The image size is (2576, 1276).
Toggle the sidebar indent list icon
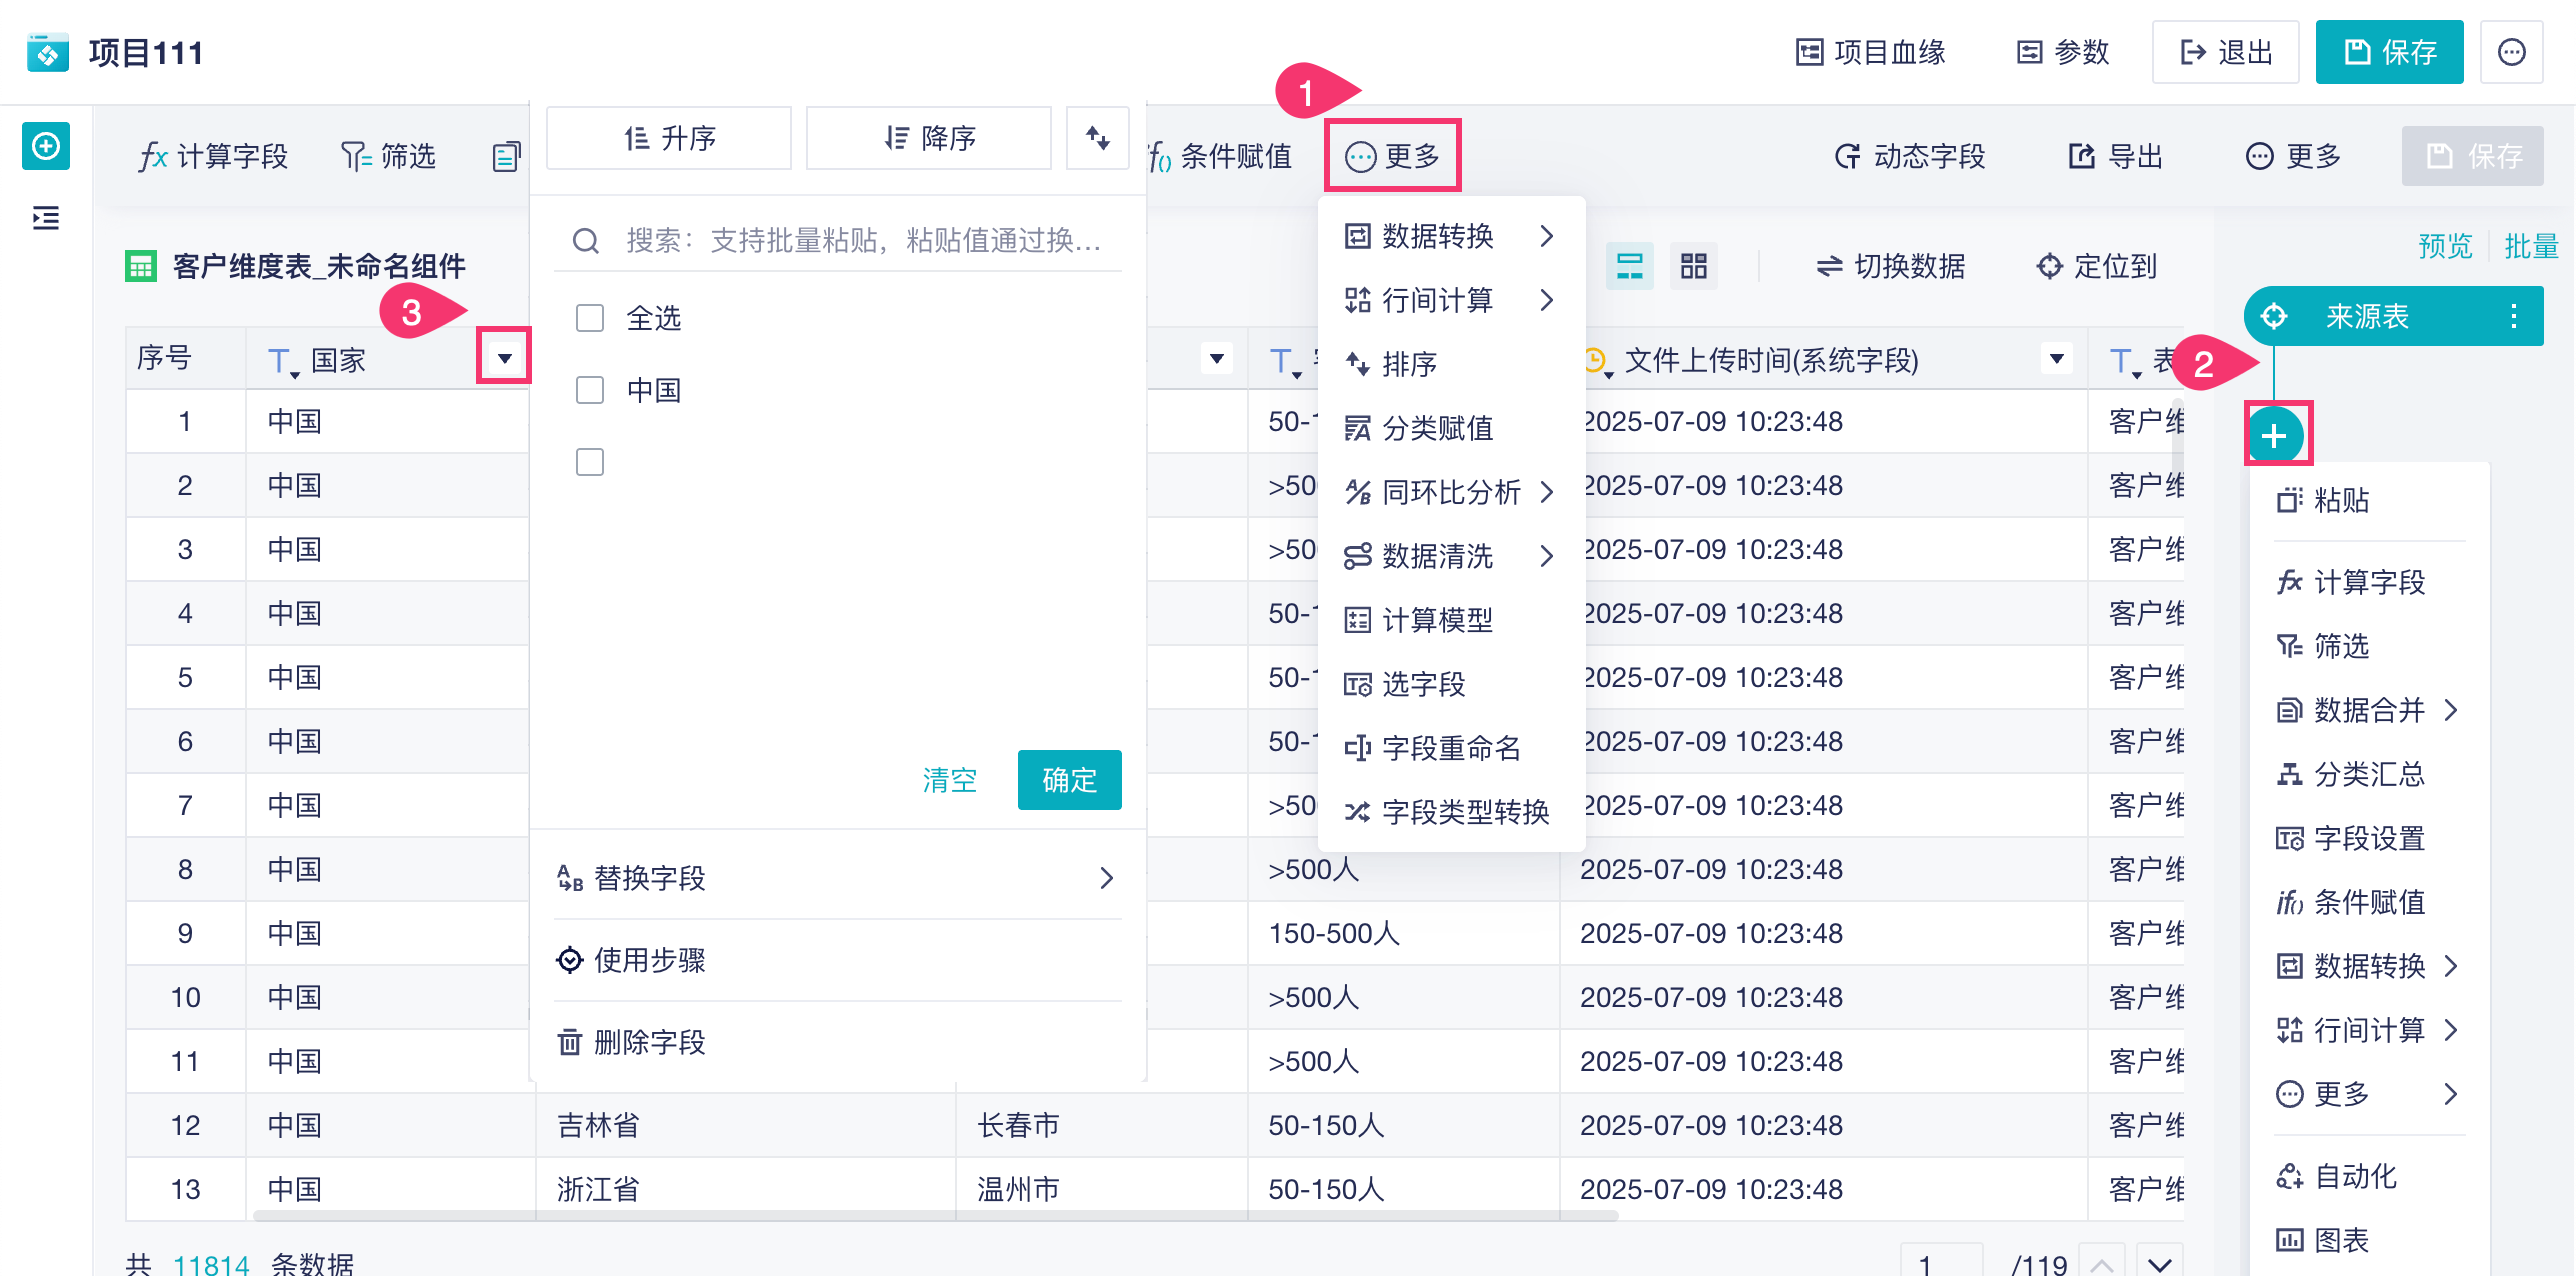46,217
